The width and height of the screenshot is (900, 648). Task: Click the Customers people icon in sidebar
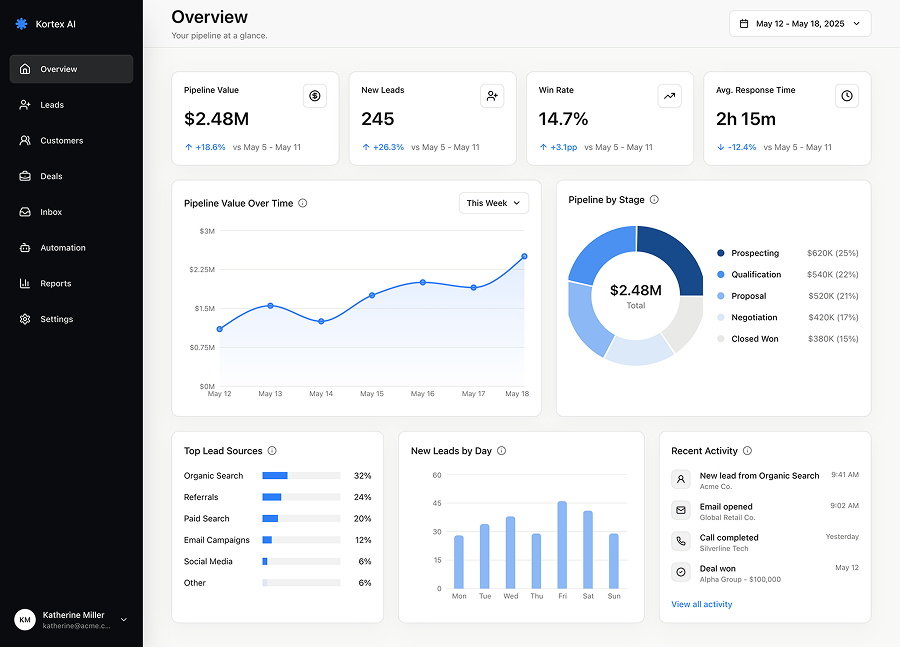pyautogui.click(x=25, y=140)
